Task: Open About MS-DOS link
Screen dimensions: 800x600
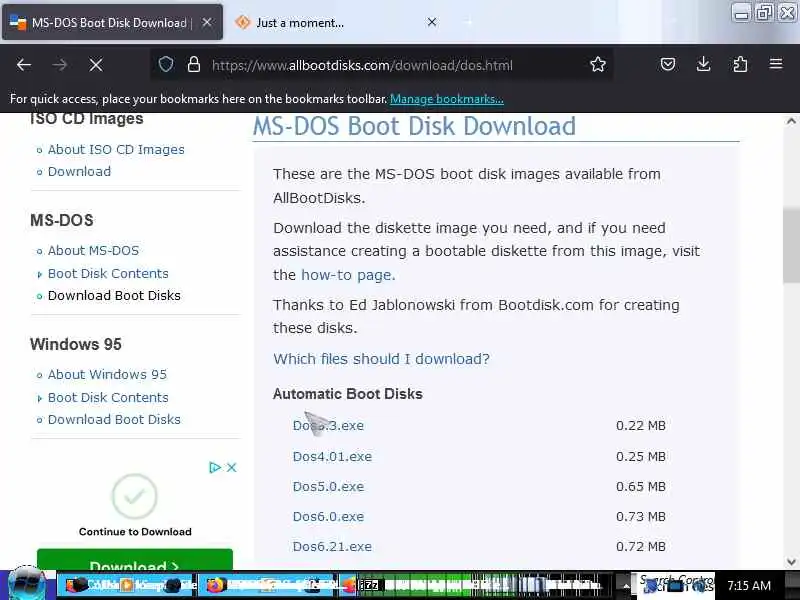Action: click(93, 251)
